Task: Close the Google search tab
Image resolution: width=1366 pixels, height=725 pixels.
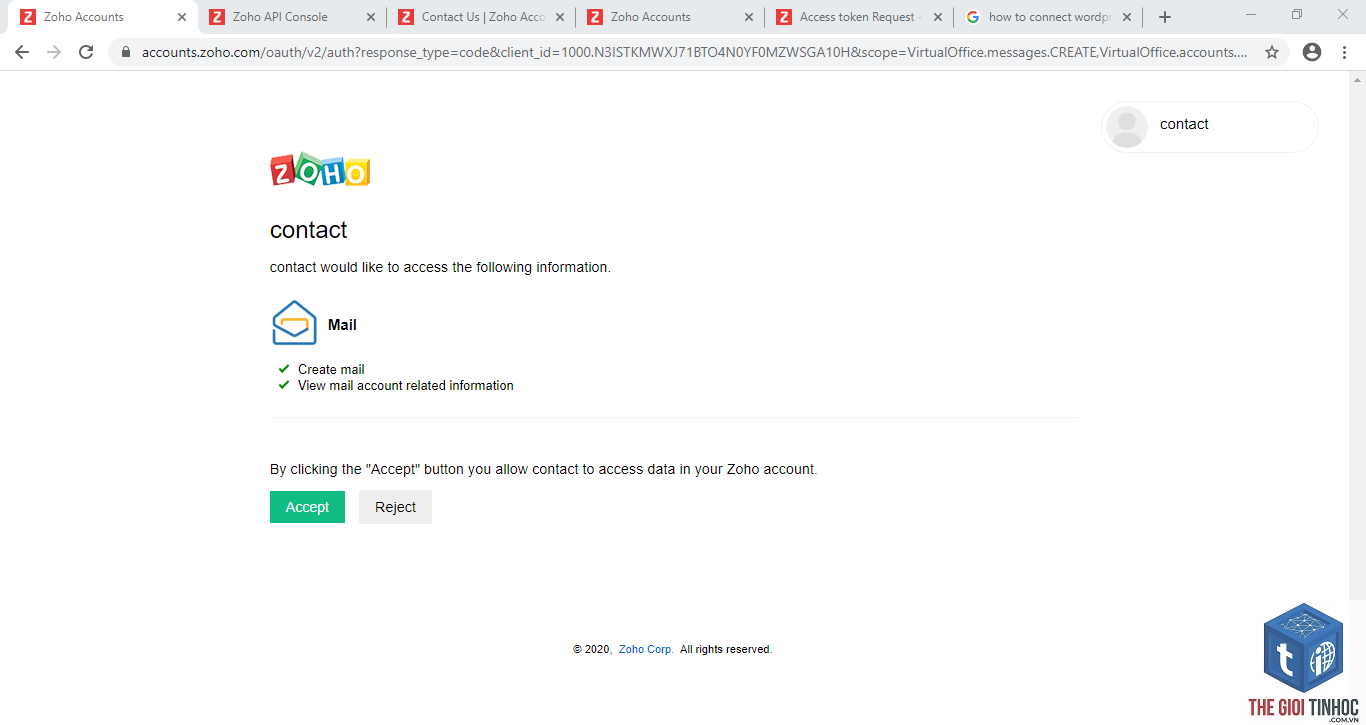Action: coord(1127,17)
